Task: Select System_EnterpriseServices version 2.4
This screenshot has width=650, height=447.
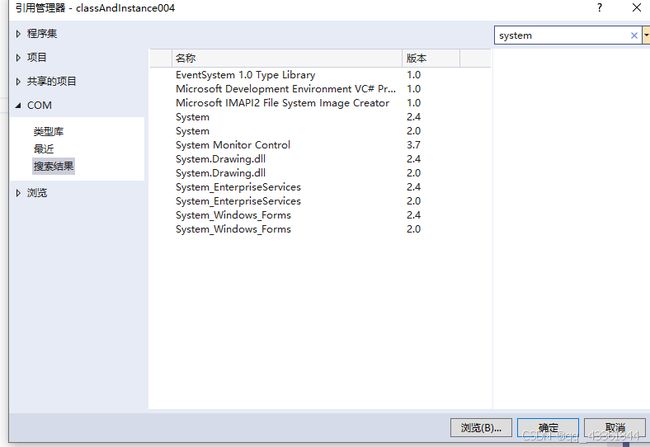Action: point(320,187)
